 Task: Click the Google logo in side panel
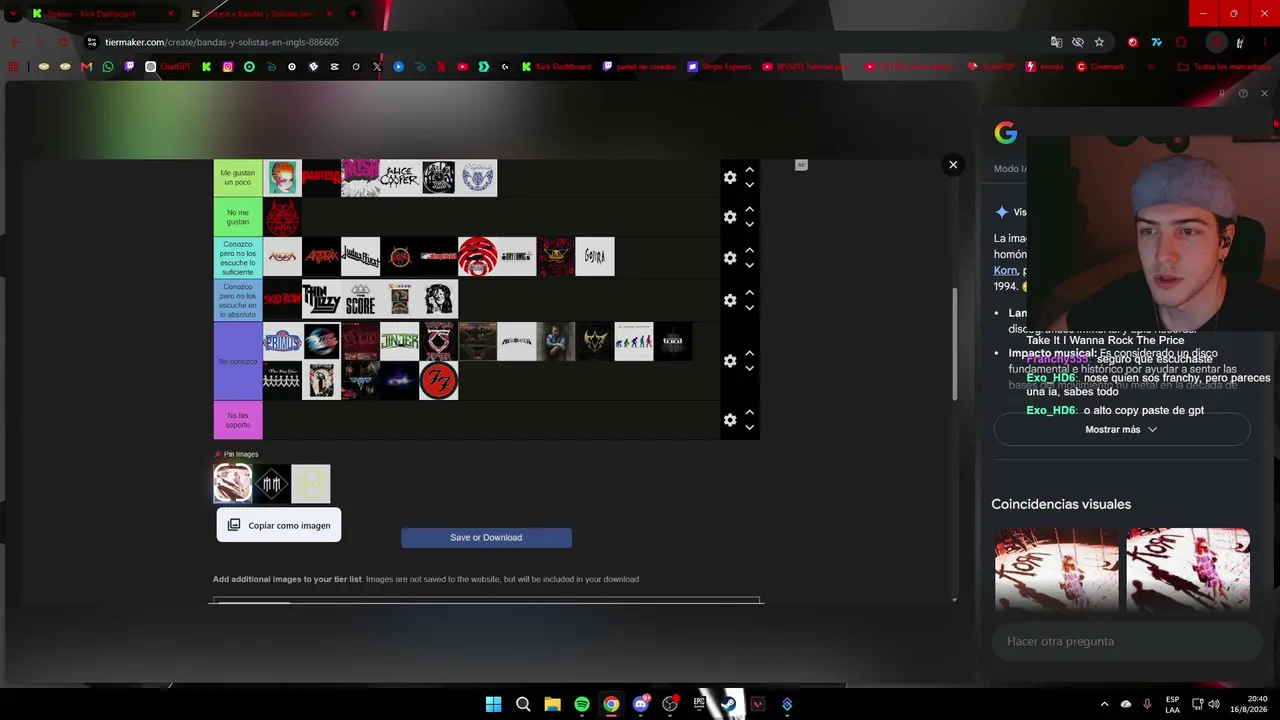click(1006, 132)
